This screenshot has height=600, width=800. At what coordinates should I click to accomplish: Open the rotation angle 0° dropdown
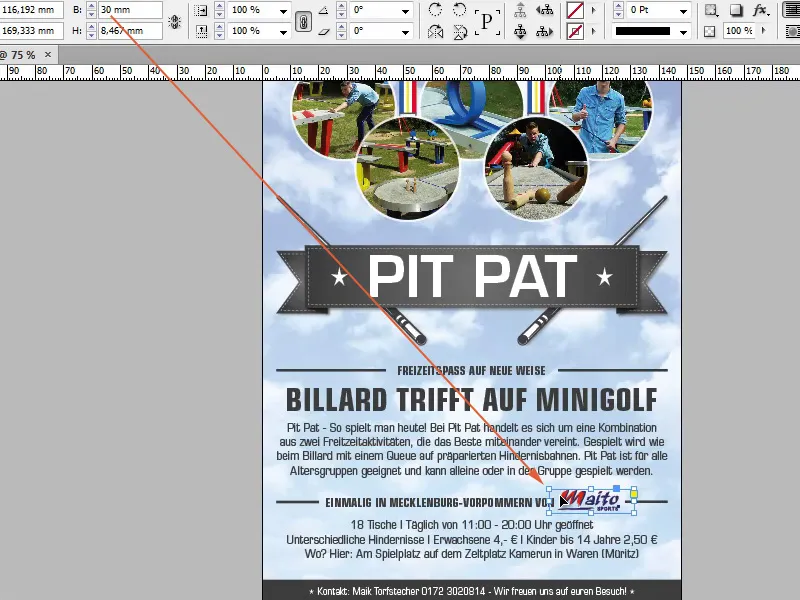tap(405, 11)
